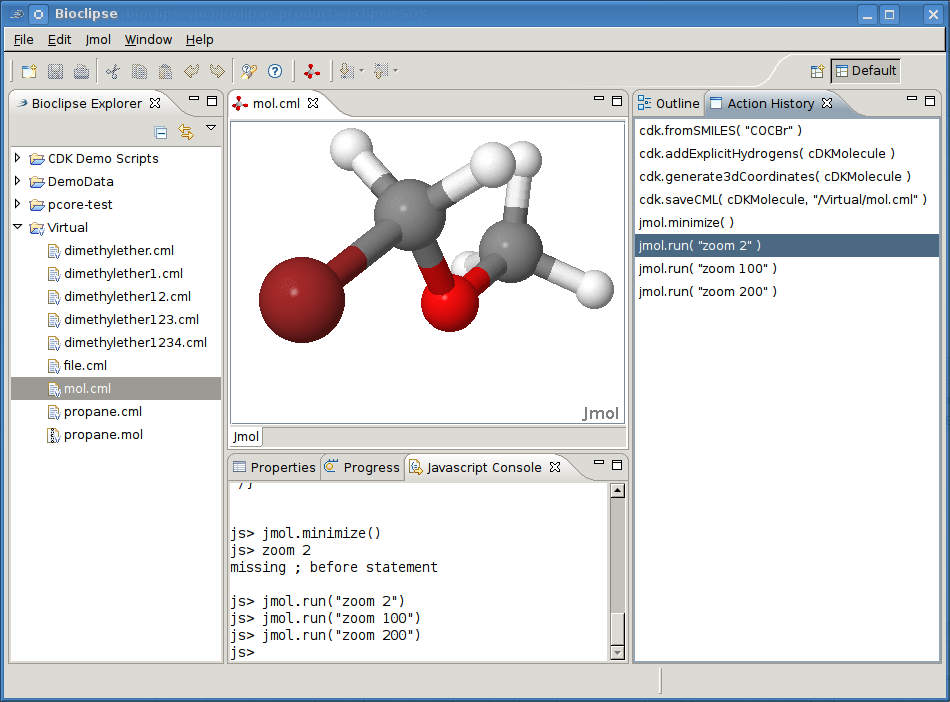Collapse the Virtual folder
The height and width of the screenshot is (702, 950).
(x=18, y=227)
